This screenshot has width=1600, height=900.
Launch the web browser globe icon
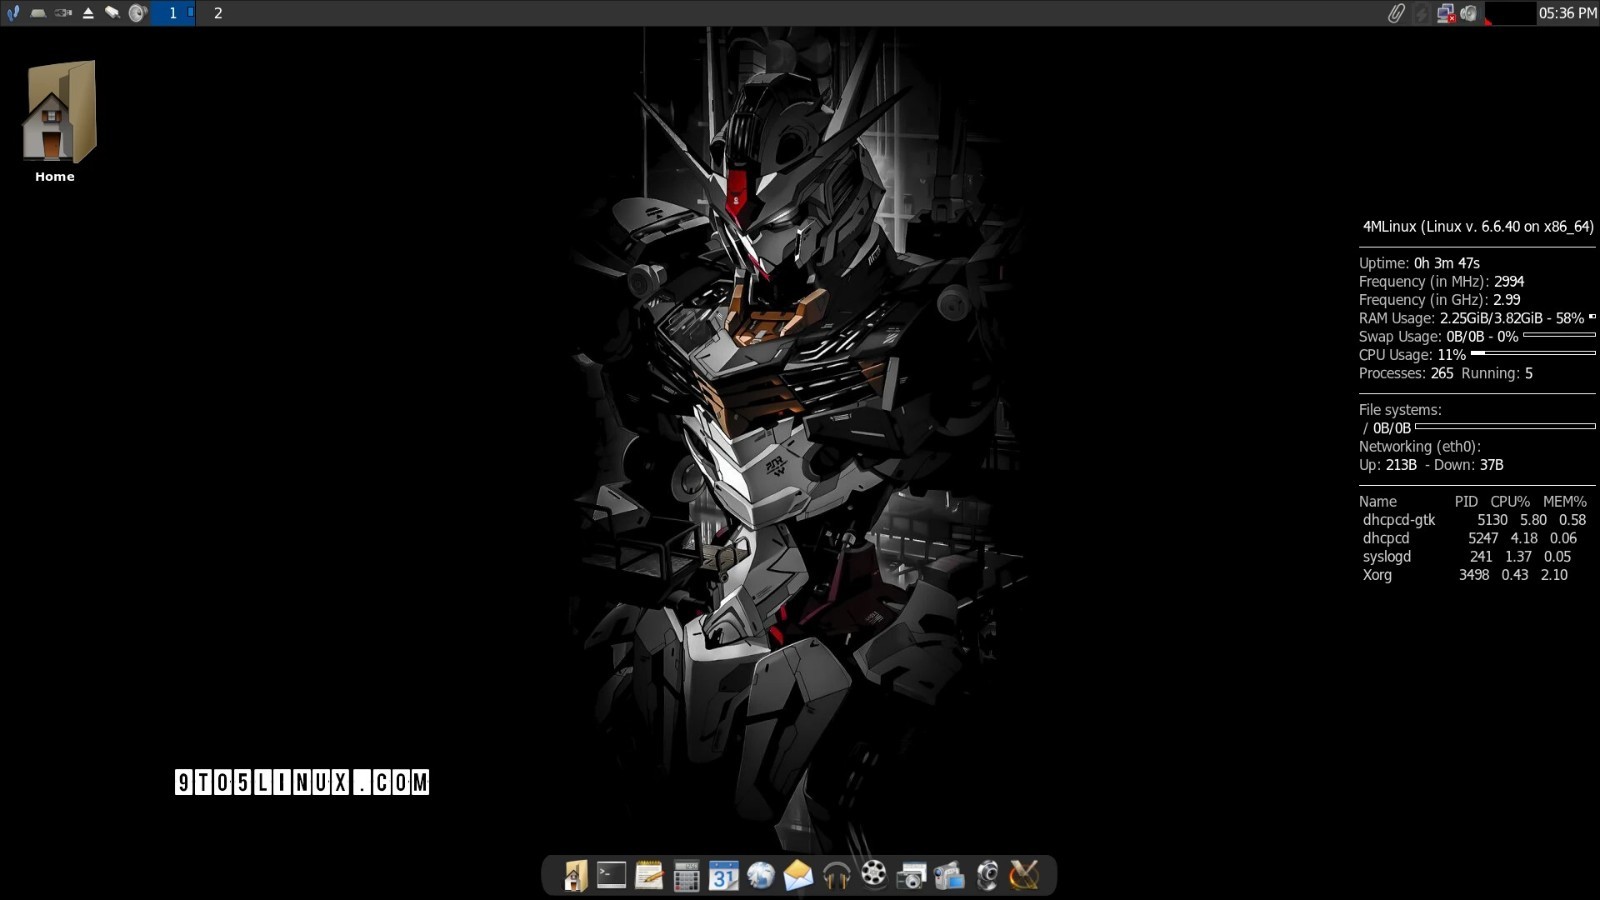click(762, 875)
